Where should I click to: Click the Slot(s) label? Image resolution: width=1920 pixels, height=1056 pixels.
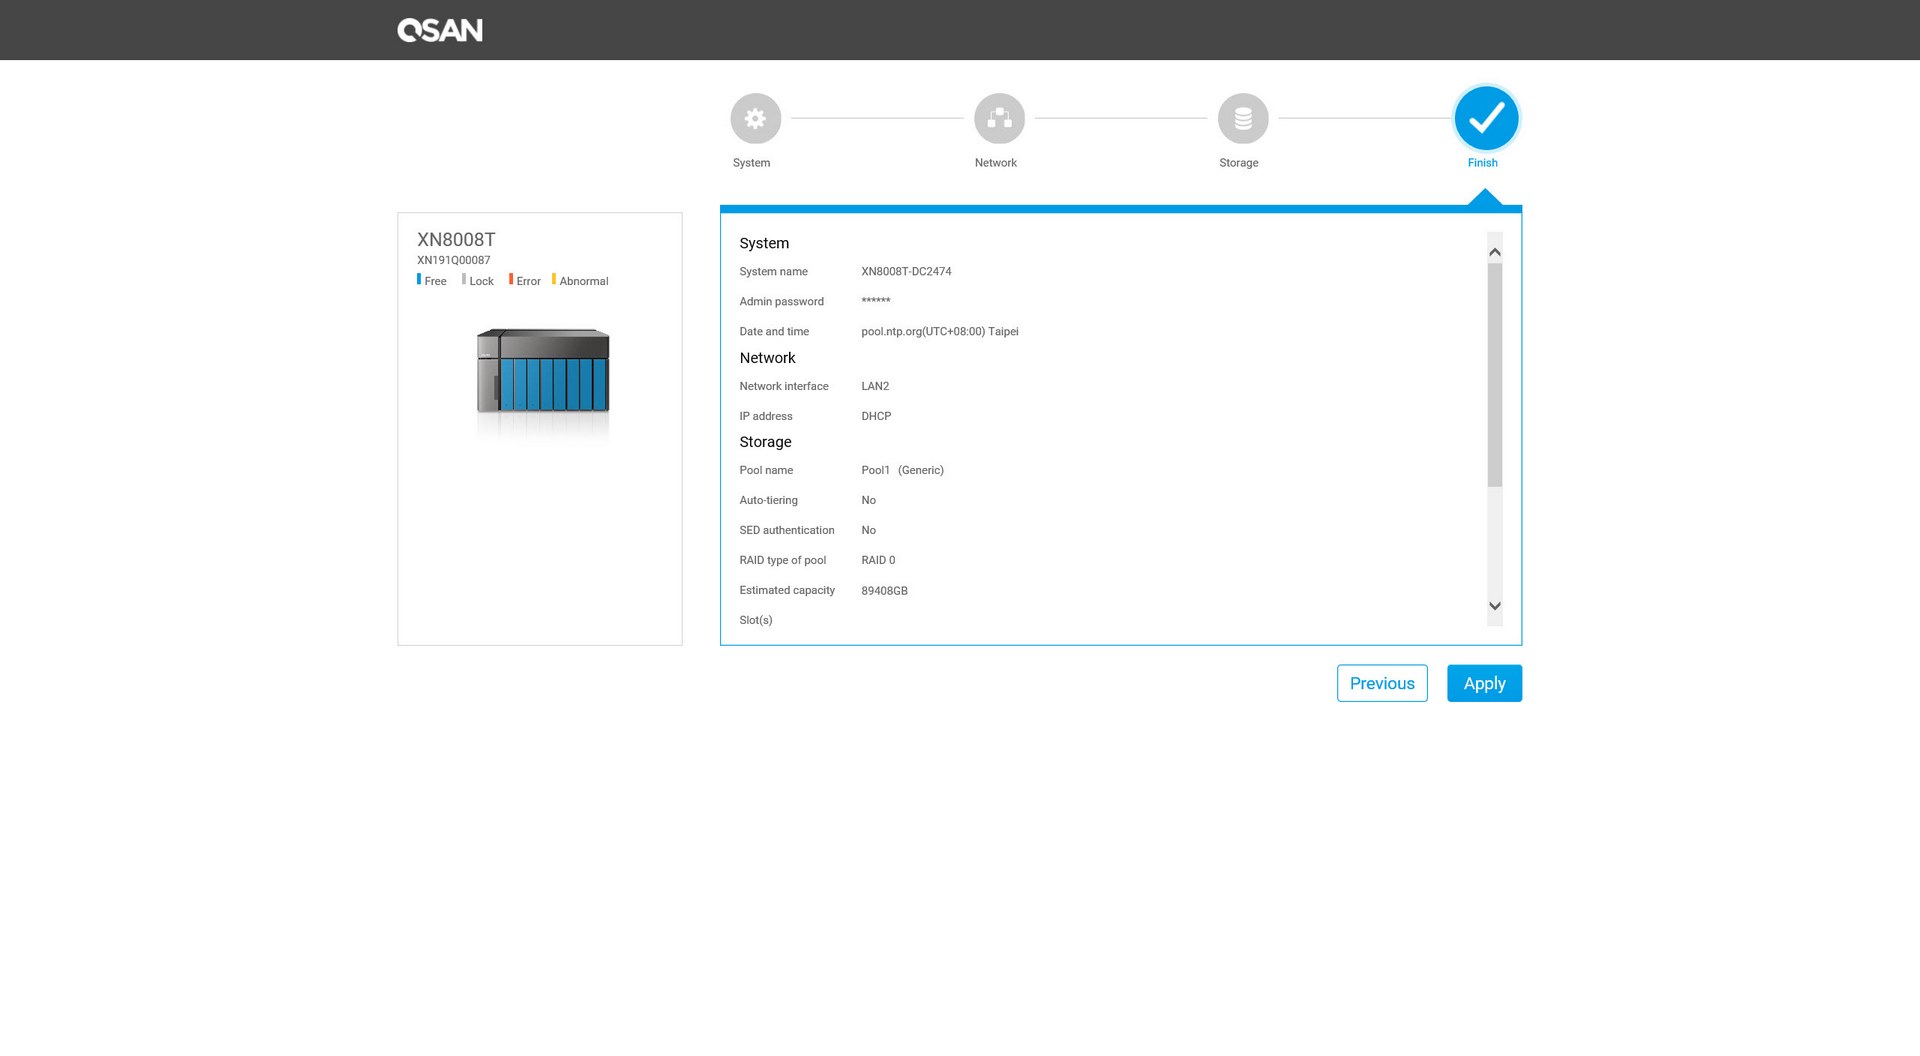click(x=756, y=620)
